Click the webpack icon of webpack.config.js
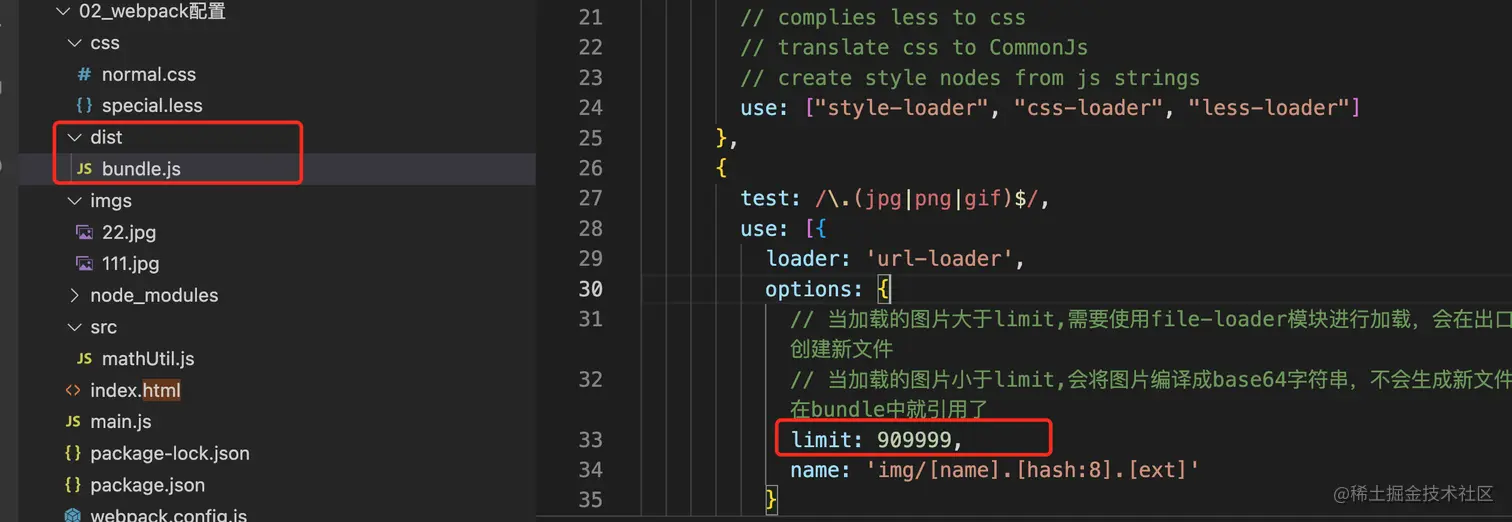The height and width of the screenshot is (522, 1512). 73,516
